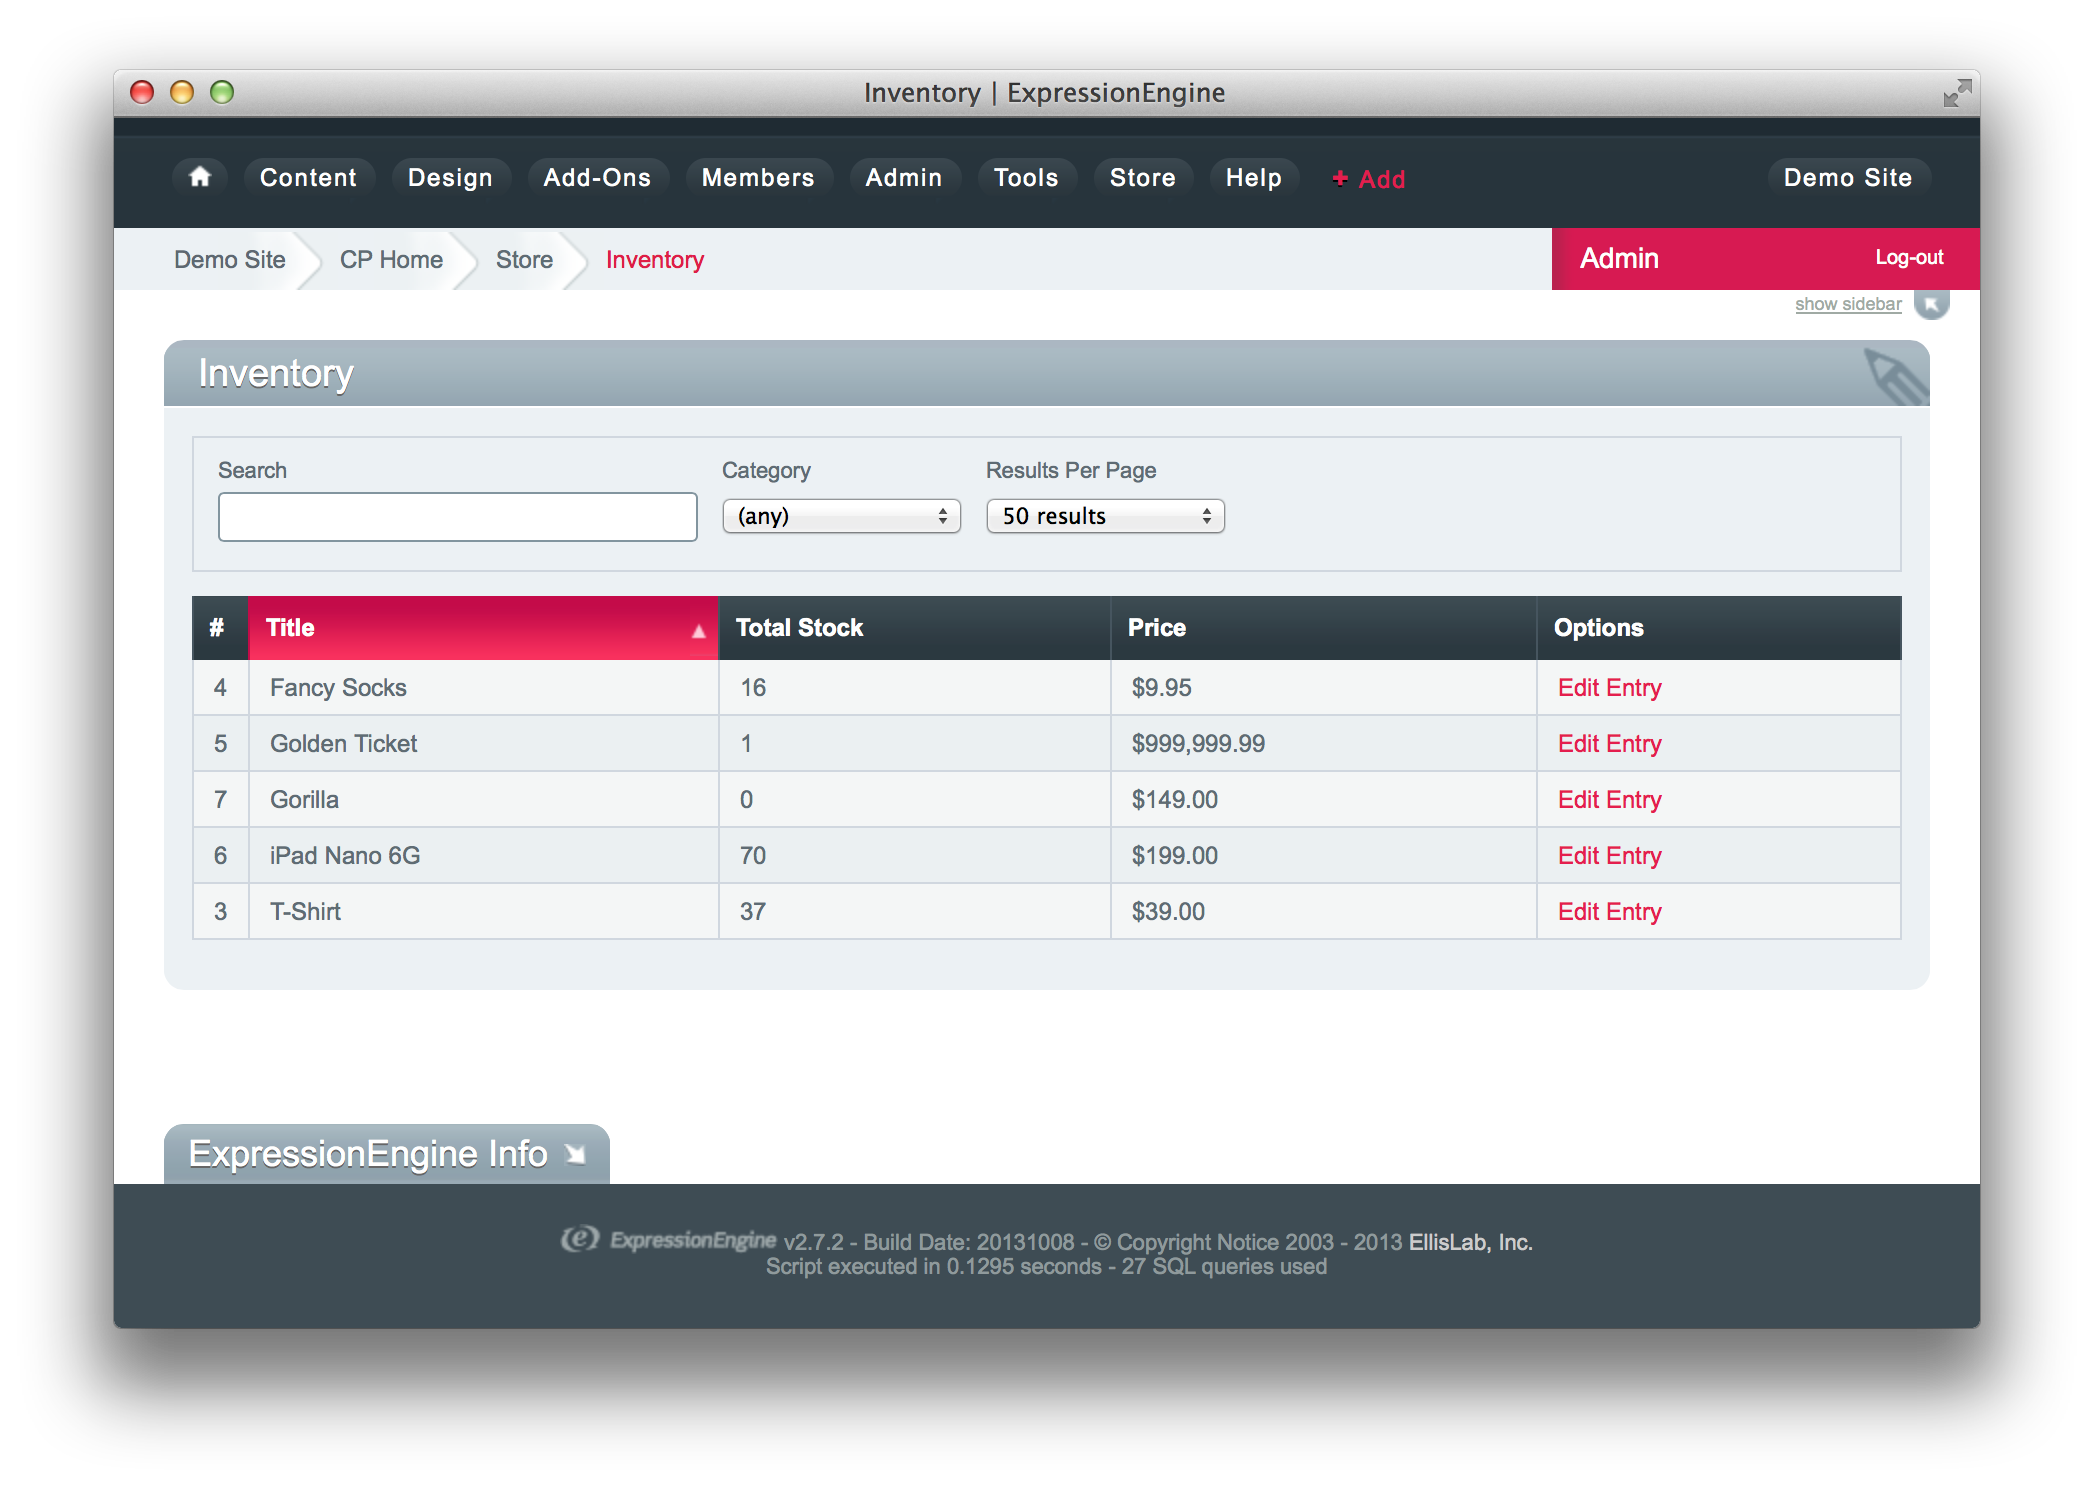Expand the ExpressionEngine Info panel
The image size is (2094, 1486).
point(387,1154)
